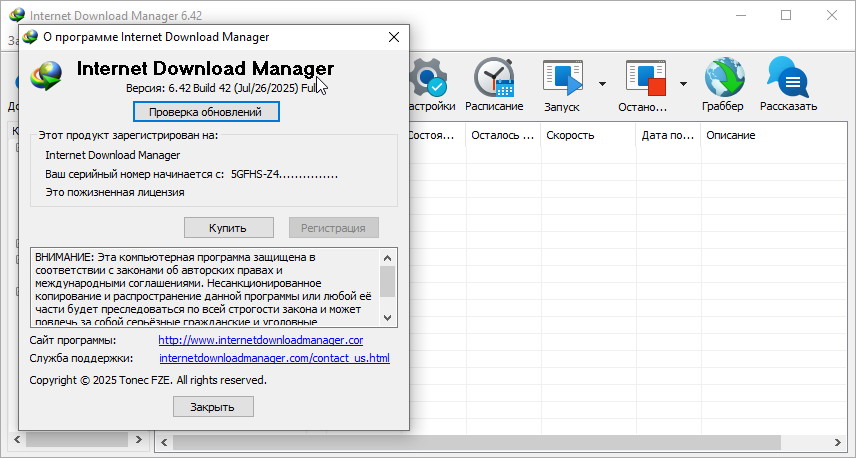The width and height of the screenshot is (856, 458).
Task: Close the About dialog with X
Action: [394, 37]
